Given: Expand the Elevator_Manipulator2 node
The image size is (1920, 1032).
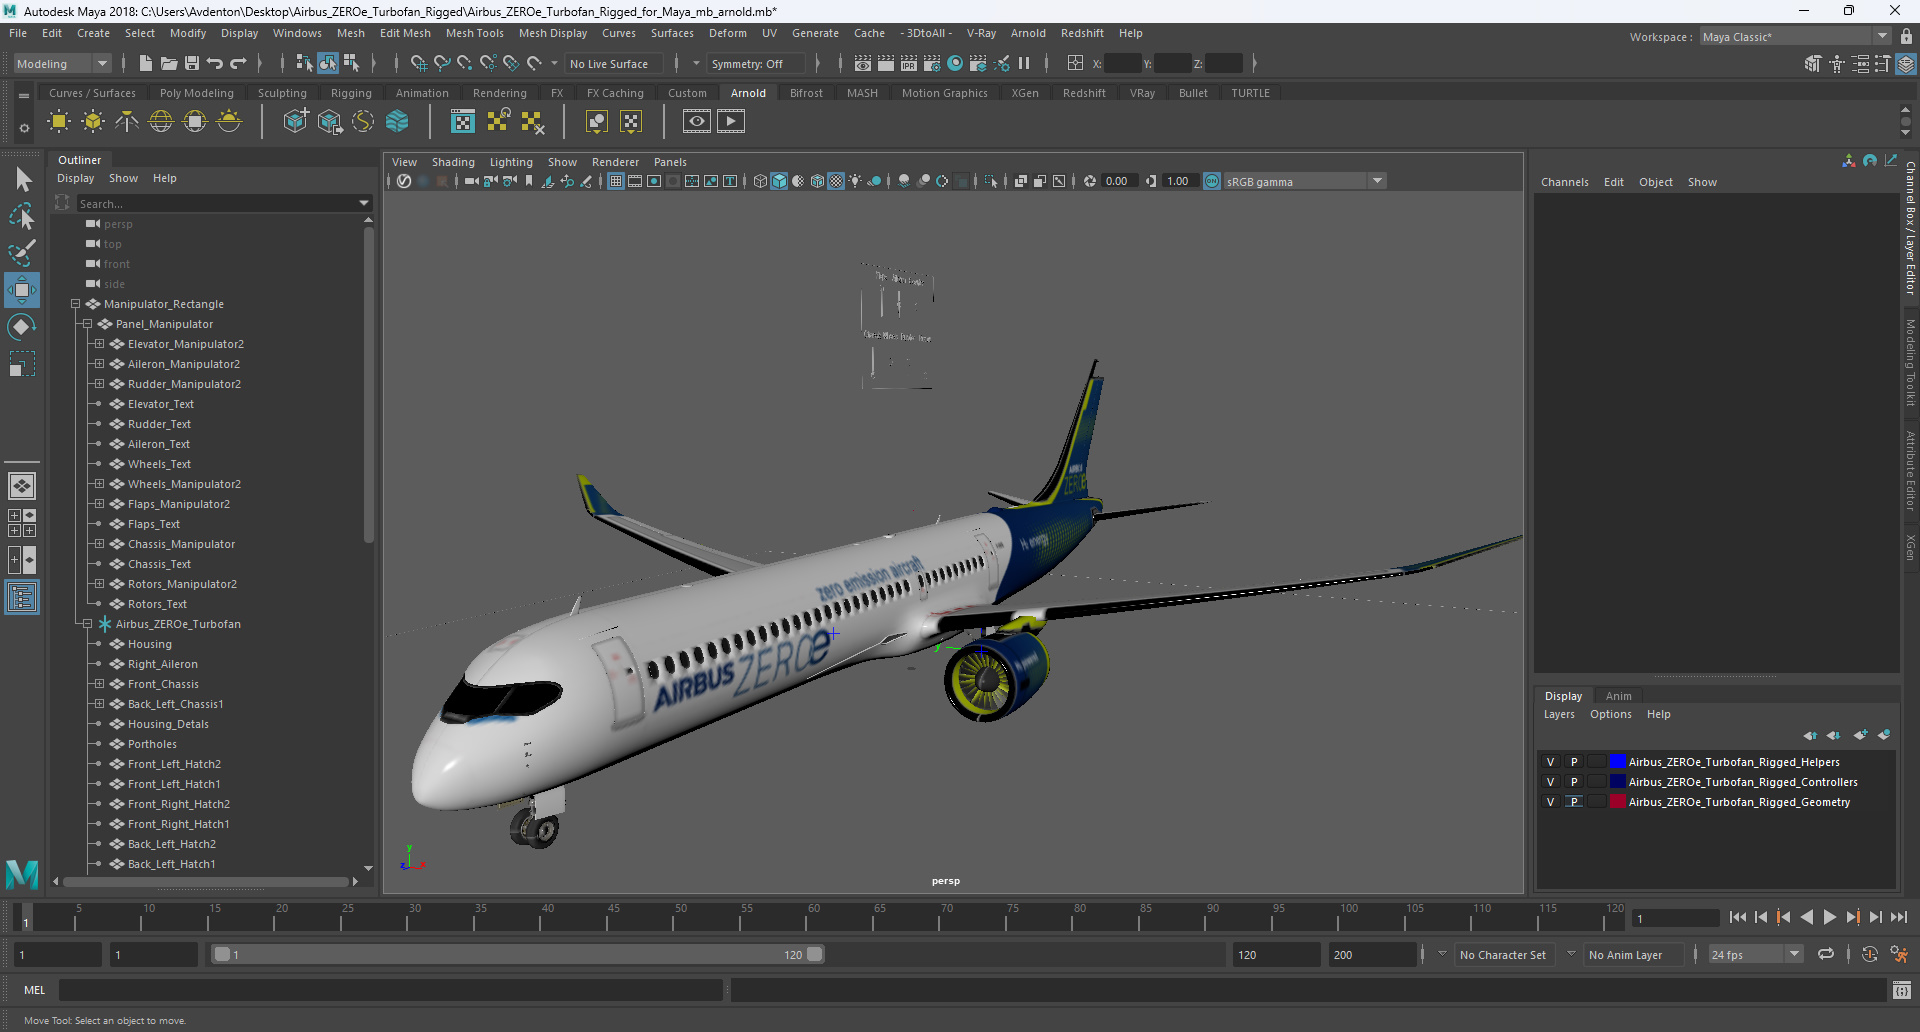Looking at the screenshot, I should tap(100, 344).
